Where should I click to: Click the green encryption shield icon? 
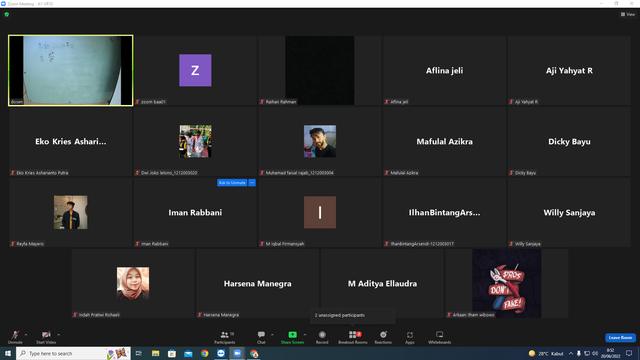[7, 14]
